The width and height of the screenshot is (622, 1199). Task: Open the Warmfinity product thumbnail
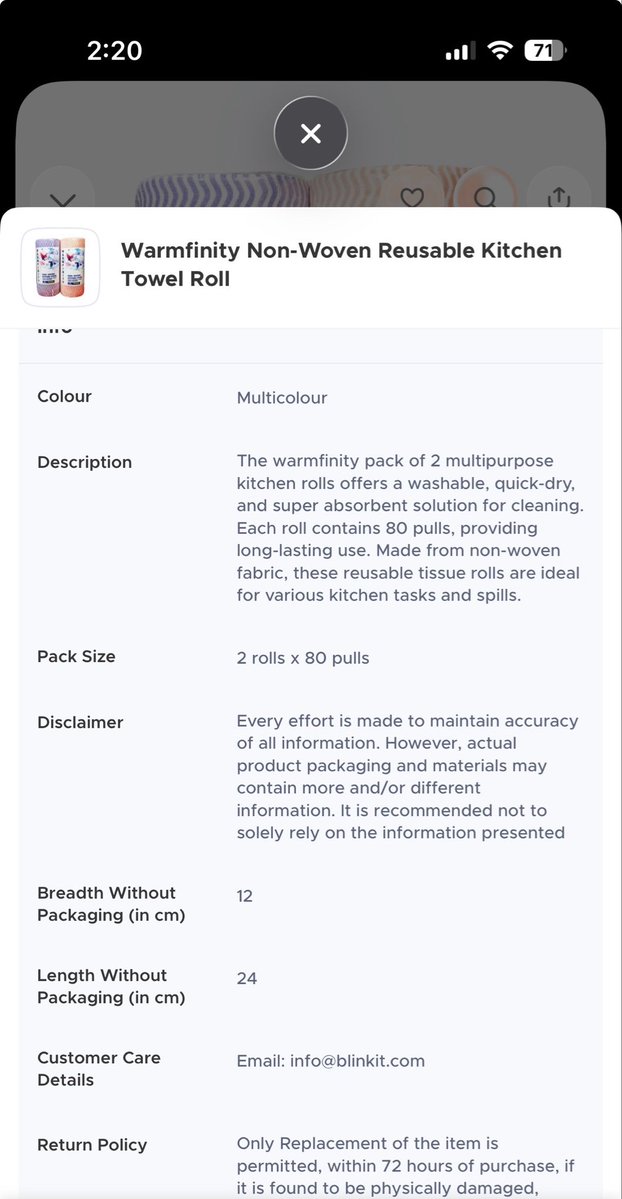60,267
